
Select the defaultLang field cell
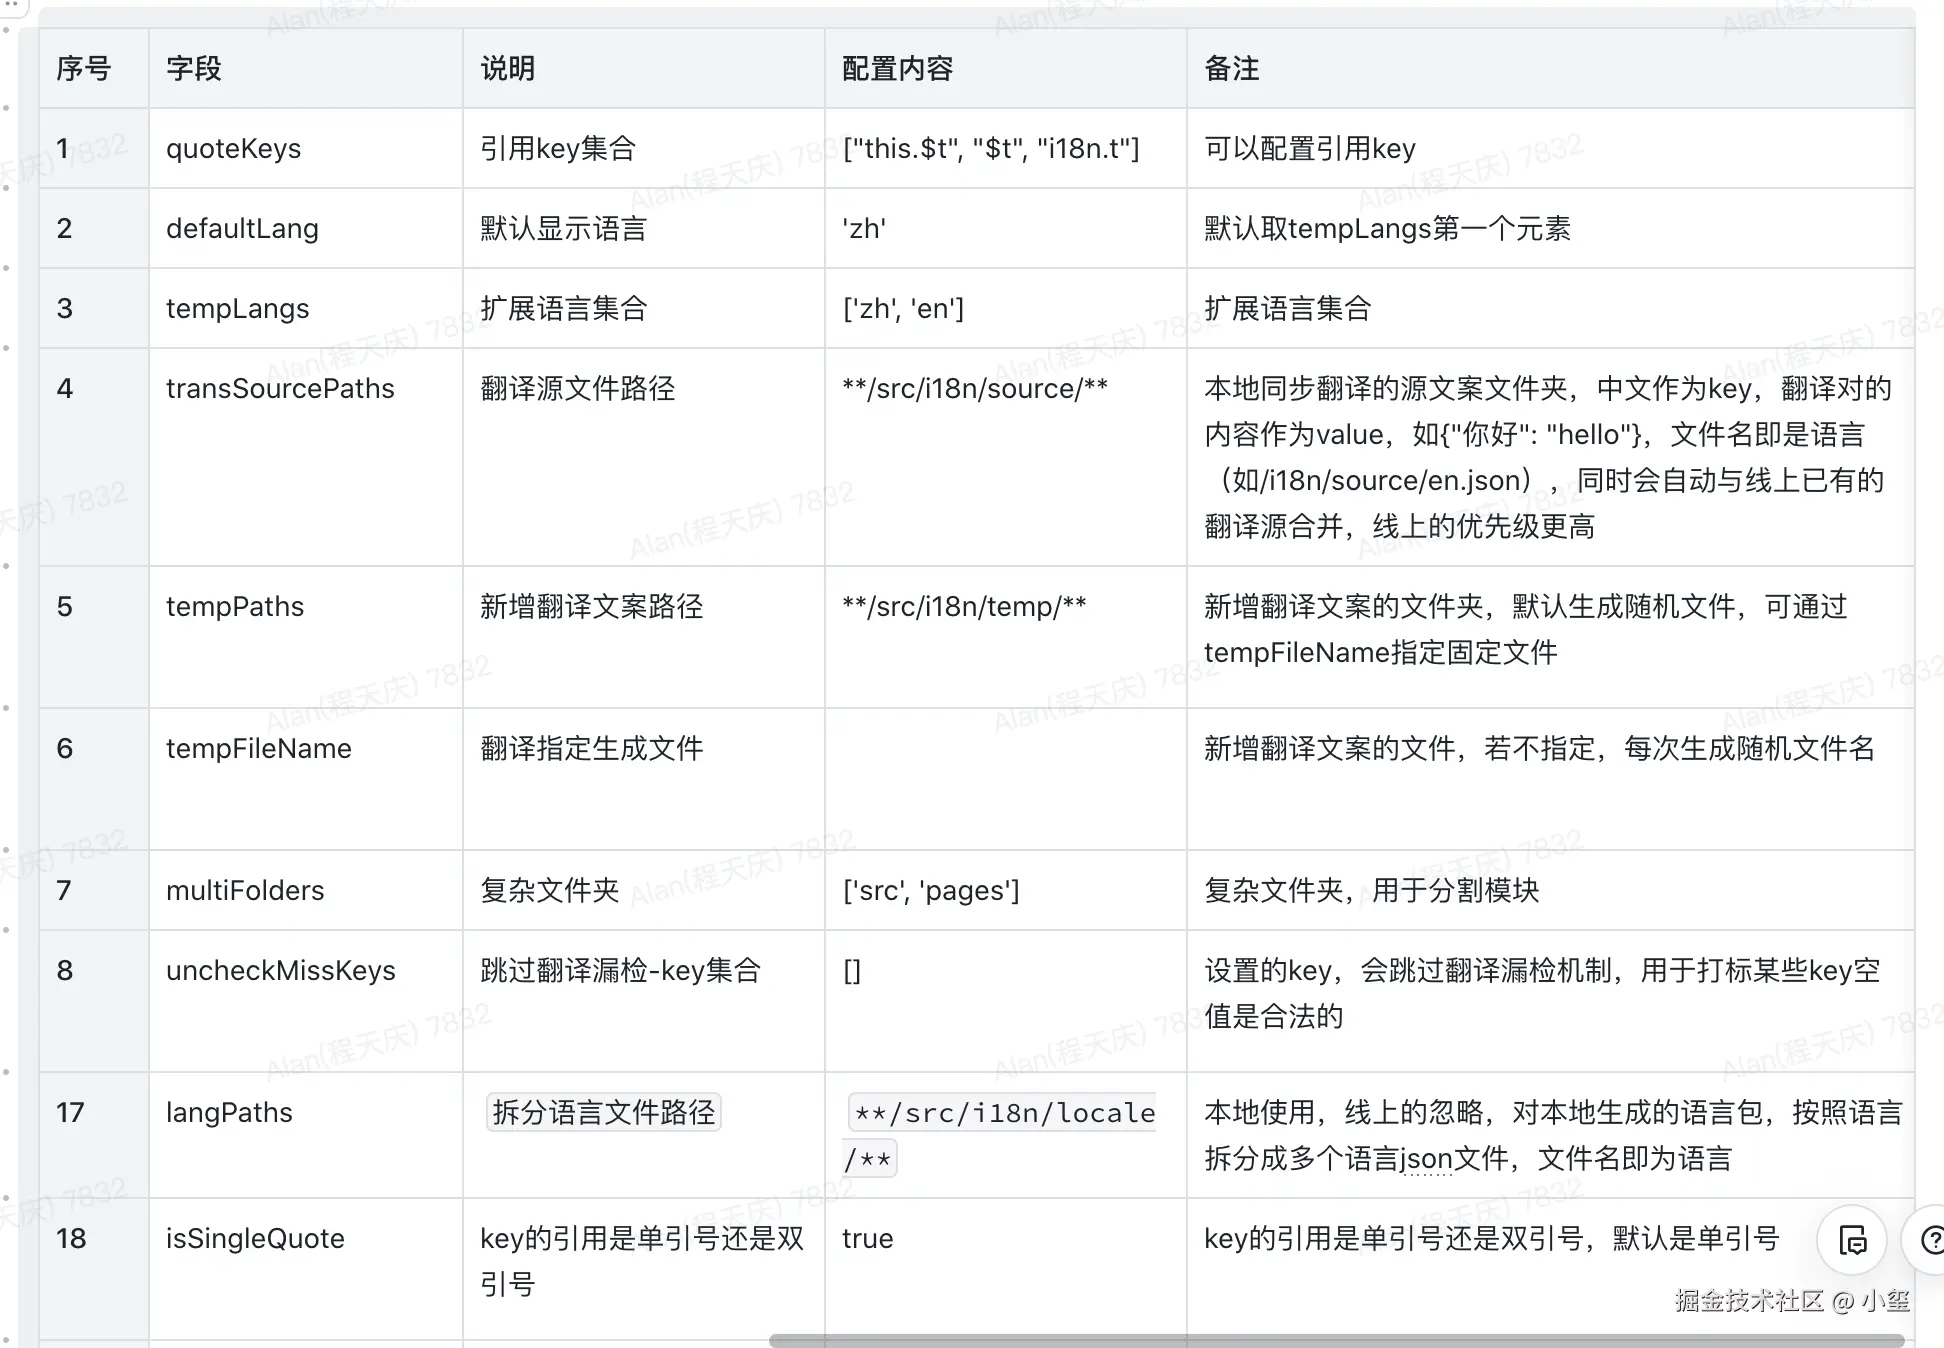pos(242,228)
